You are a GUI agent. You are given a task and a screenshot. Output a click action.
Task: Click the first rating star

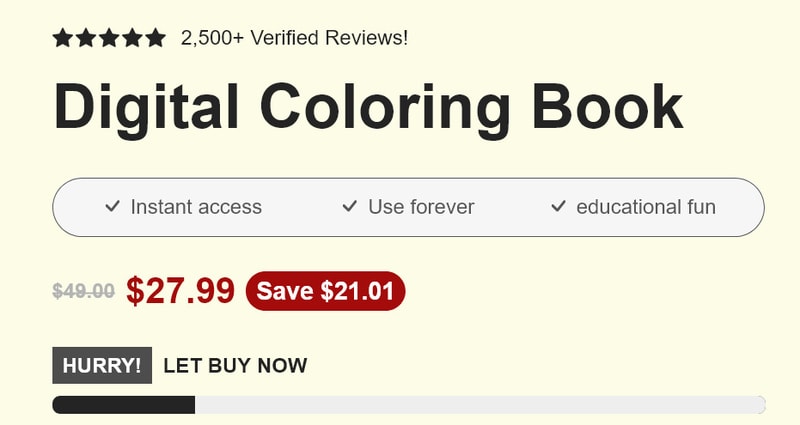pos(62,38)
